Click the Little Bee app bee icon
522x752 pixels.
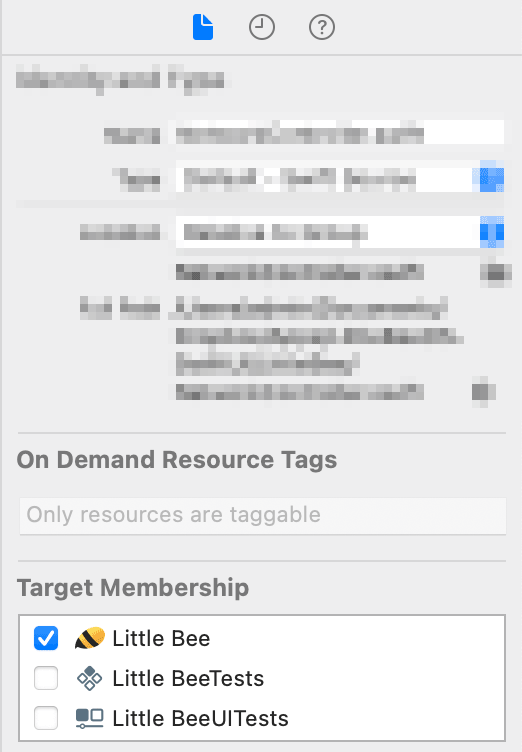(x=90, y=638)
